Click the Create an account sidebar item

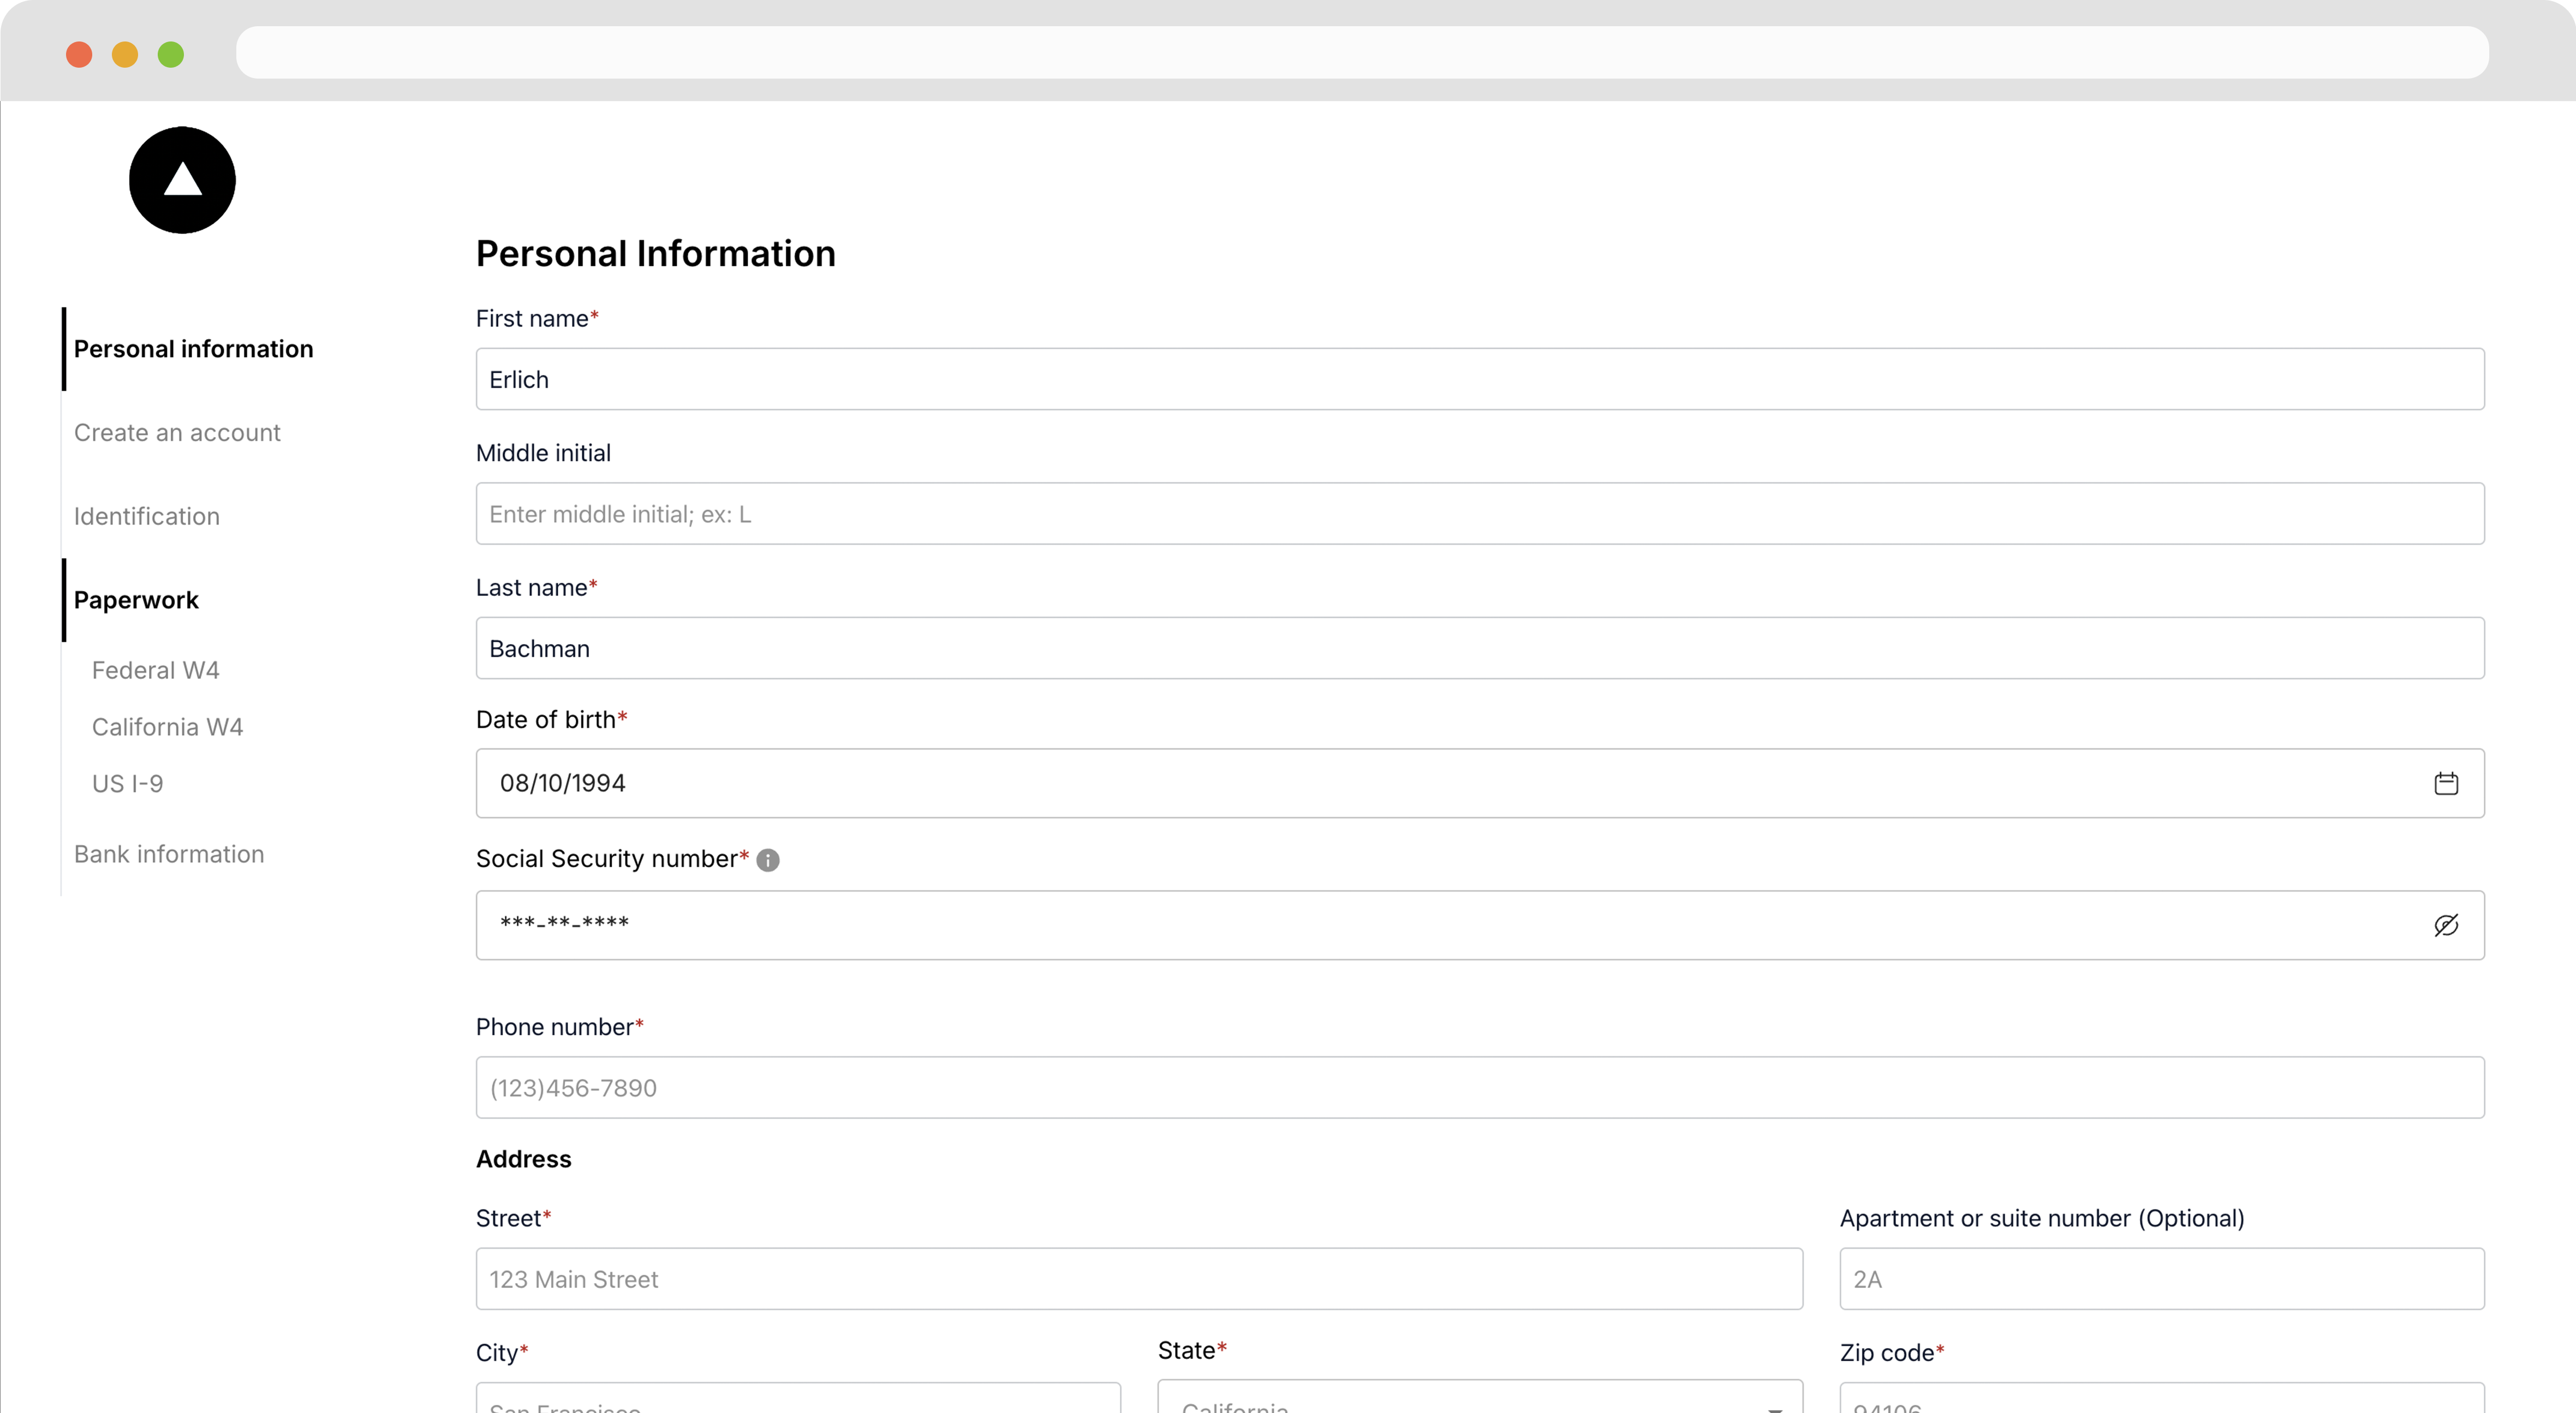click(176, 432)
